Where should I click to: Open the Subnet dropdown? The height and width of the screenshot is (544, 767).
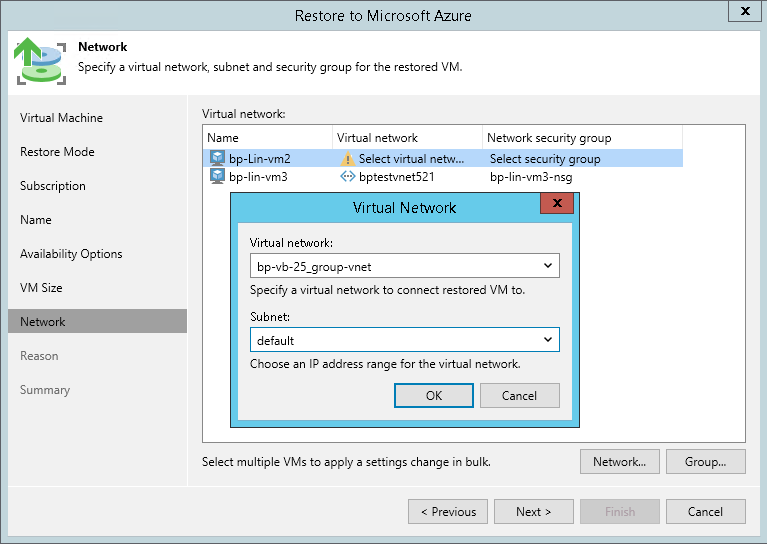click(x=405, y=340)
